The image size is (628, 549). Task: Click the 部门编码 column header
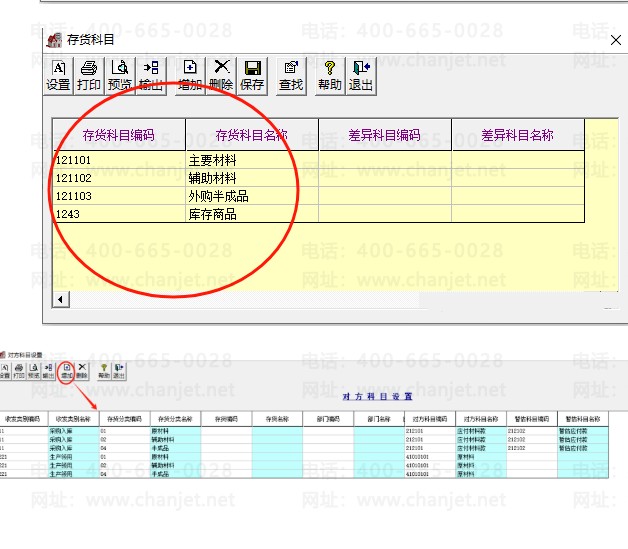click(328, 419)
